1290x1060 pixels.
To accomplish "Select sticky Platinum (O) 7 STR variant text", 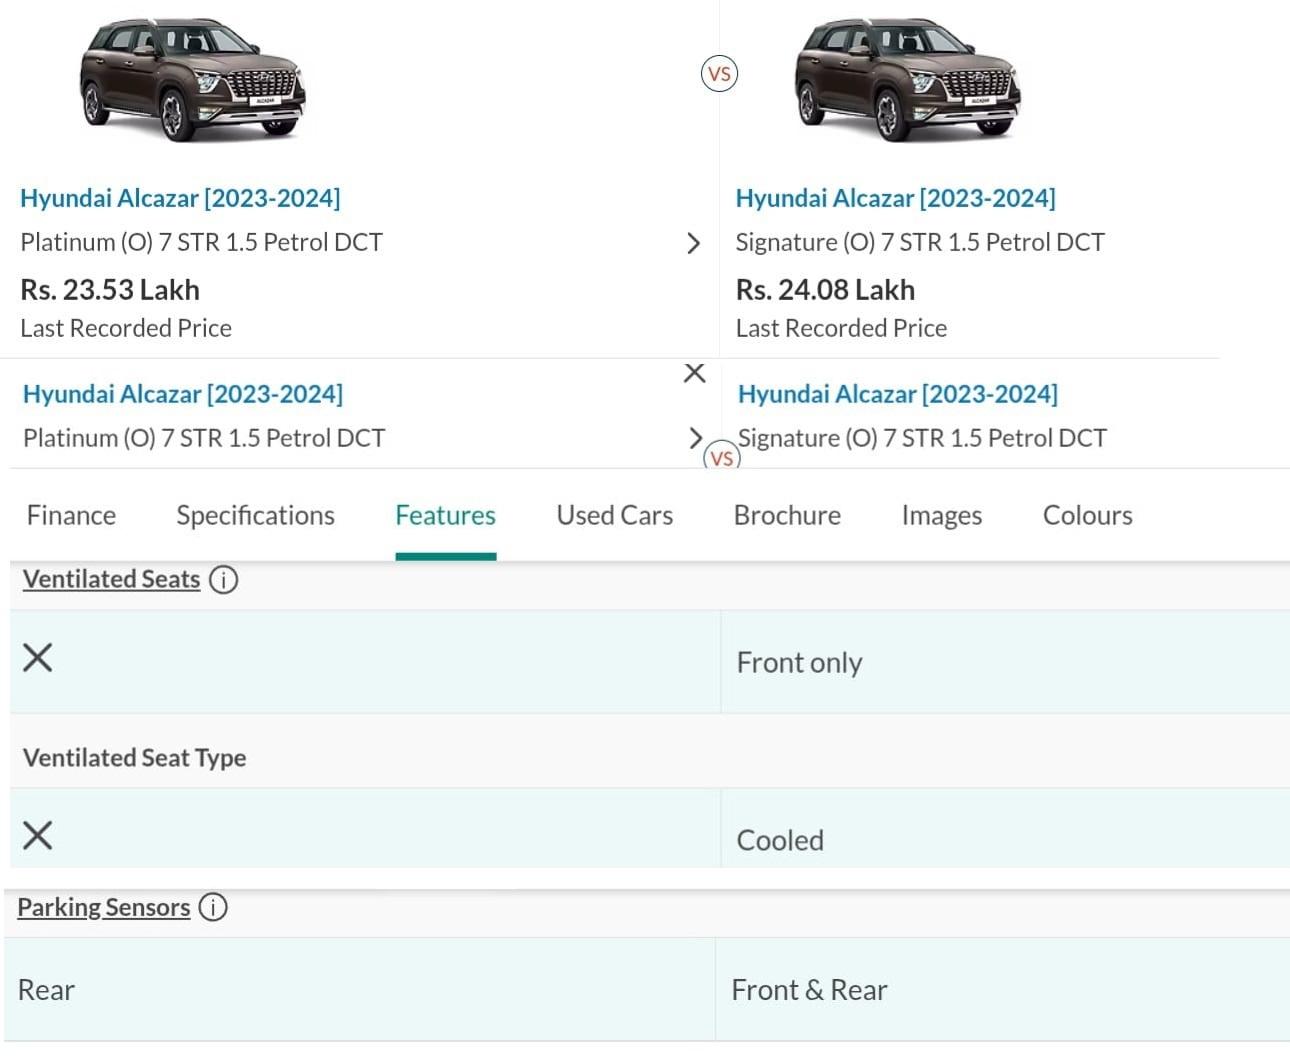I will pyautogui.click(x=204, y=438).
